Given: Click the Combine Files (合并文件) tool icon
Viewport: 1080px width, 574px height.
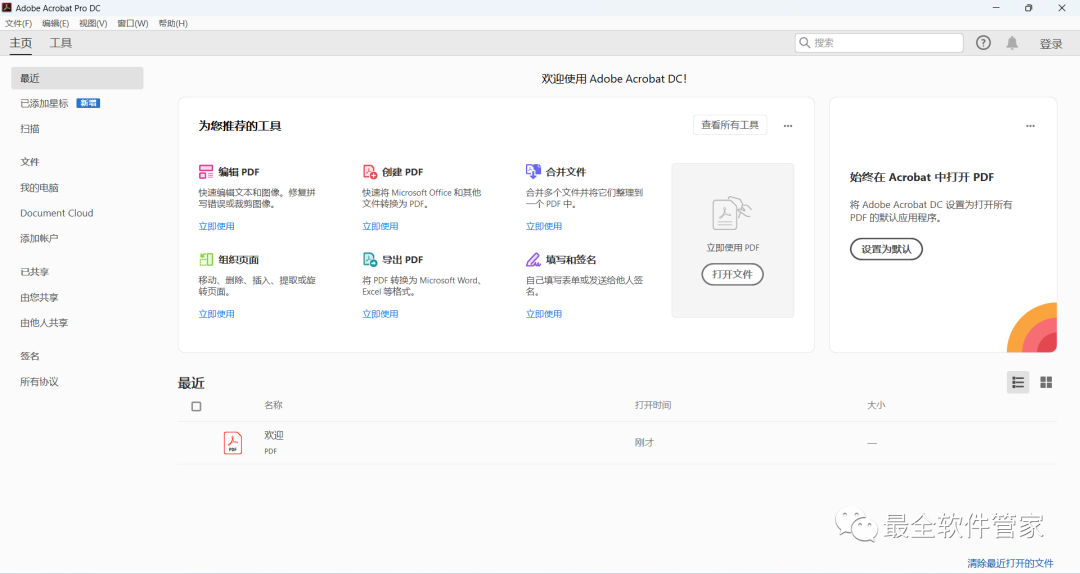Looking at the screenshot, I should pyautogui.click(x=533, y=171).
